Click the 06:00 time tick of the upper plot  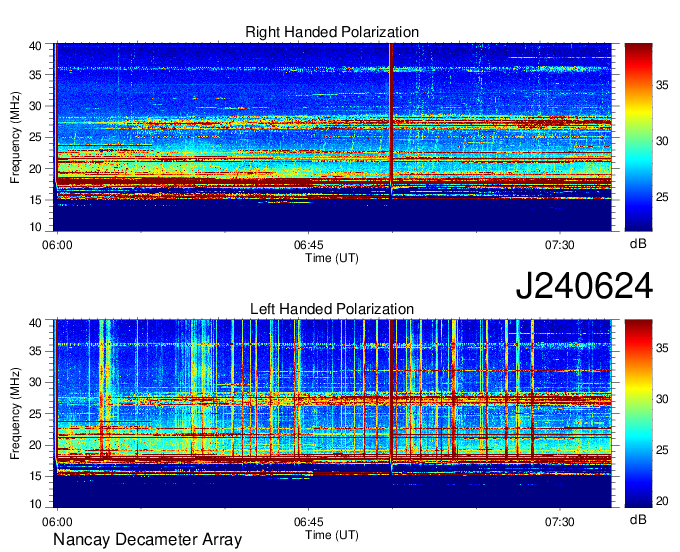[57, 245]
